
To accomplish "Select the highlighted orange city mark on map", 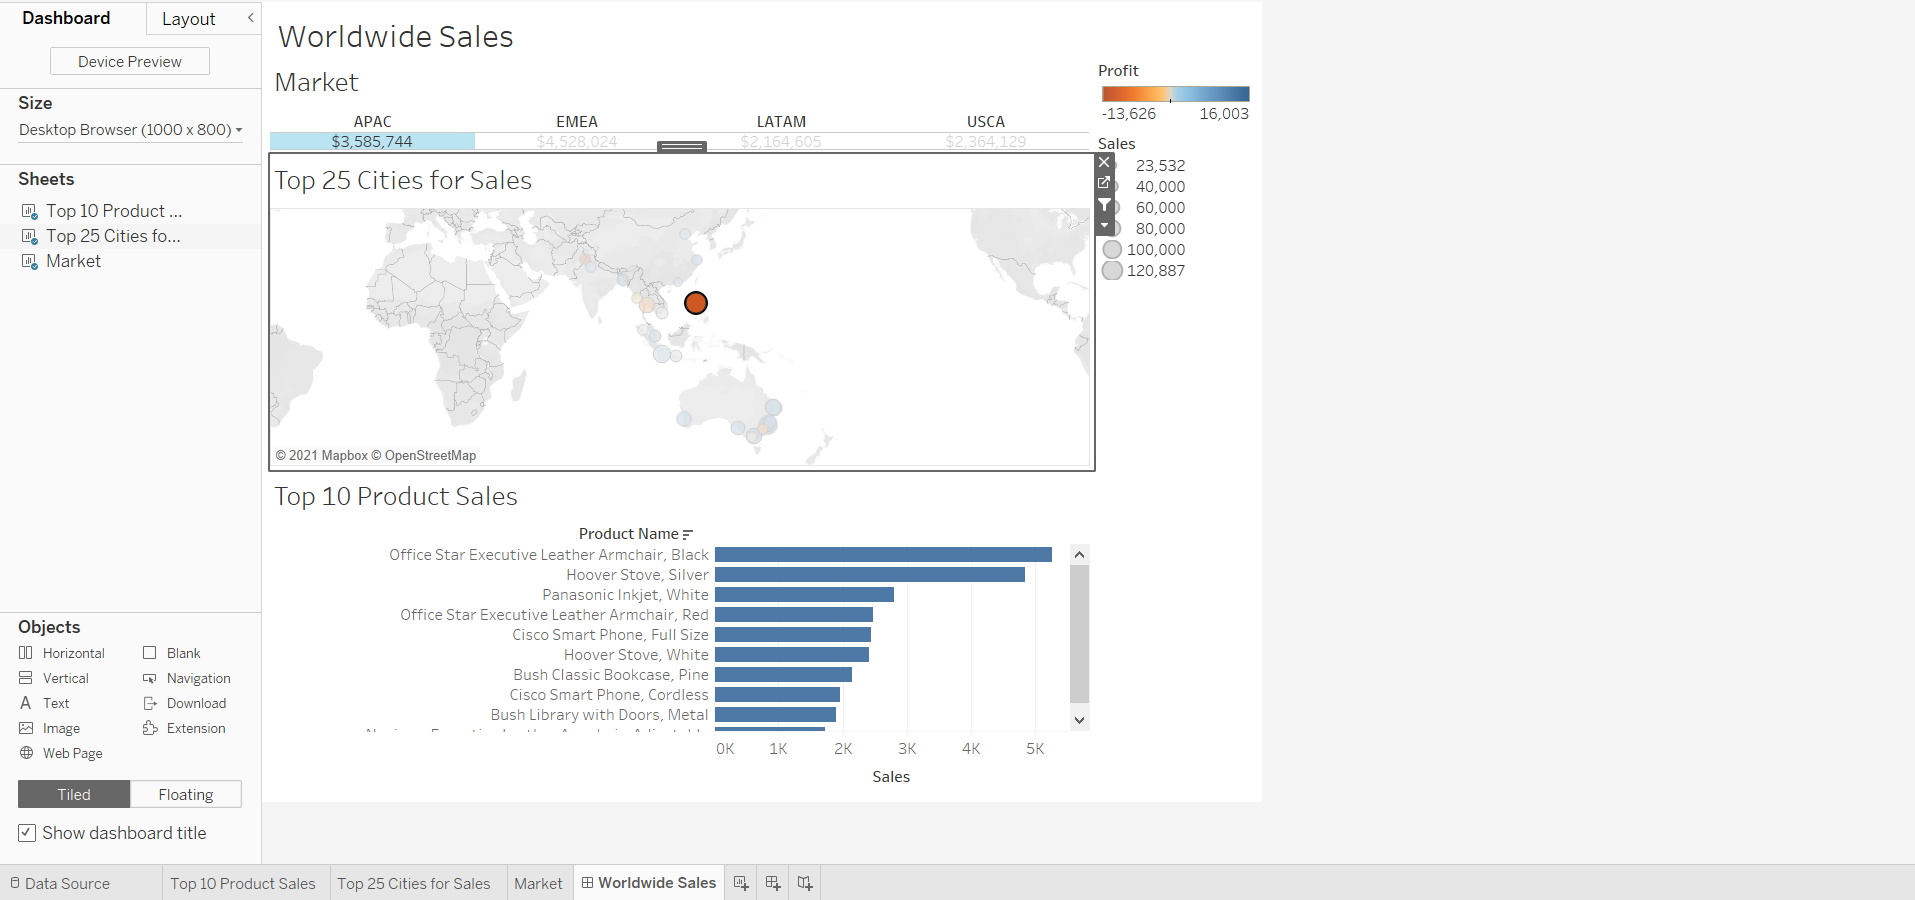I will pos(696,302).
